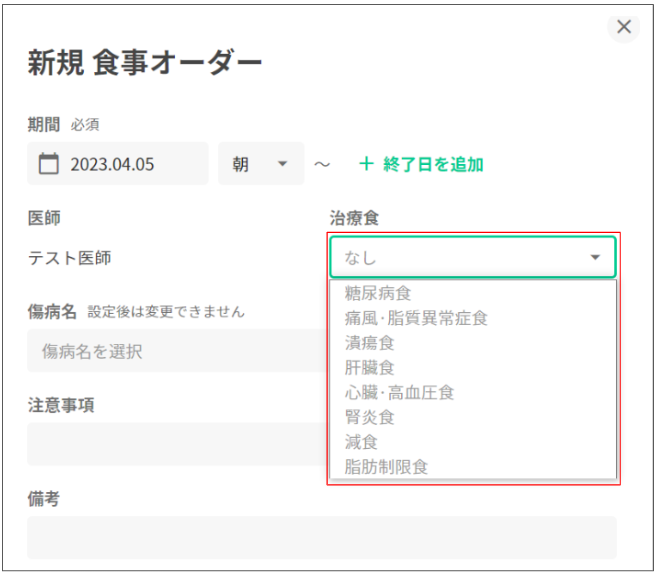Click into the 備考 text field
The width and height of the screenshot is (659, 572).
click(x=321, y=537)
